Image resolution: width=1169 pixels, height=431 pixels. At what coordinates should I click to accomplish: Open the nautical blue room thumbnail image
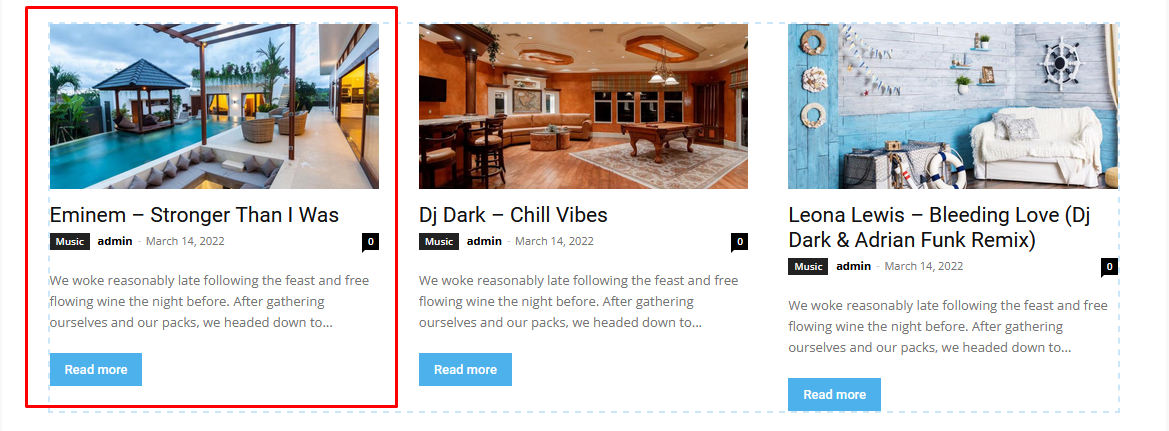coord(953,106)
